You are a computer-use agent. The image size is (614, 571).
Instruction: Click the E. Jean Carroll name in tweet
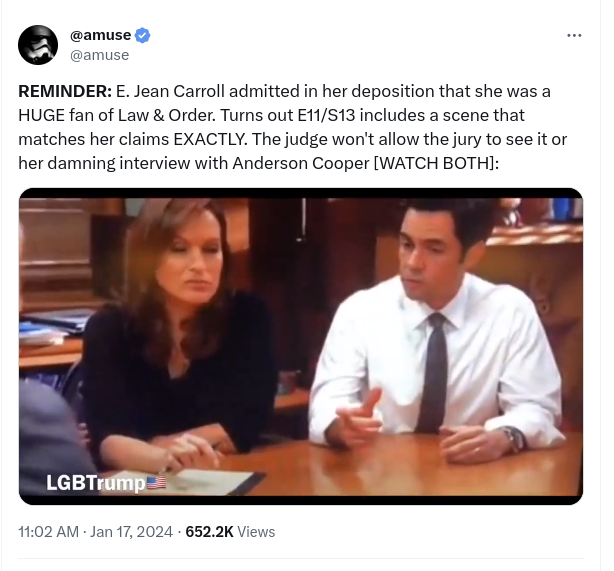(170, 91)
